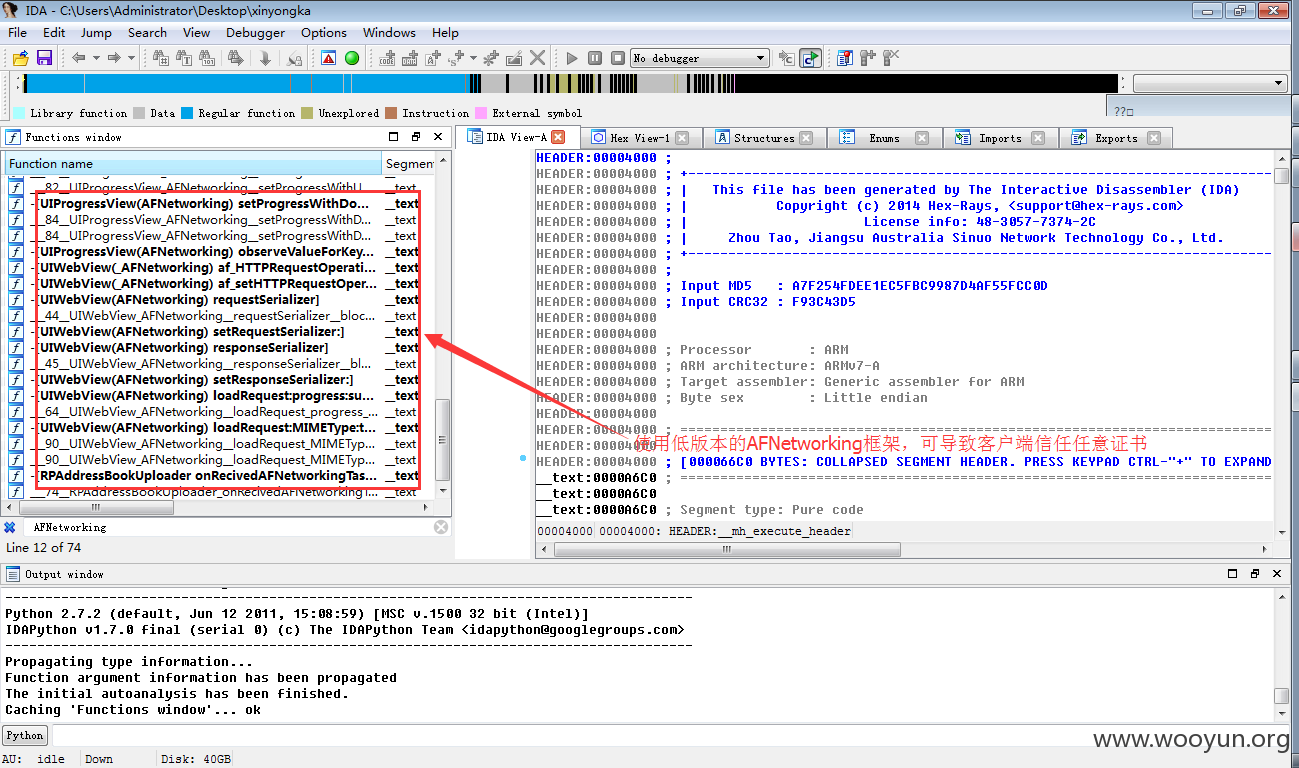Click the highlighted C arrow toolbar icon
Image resolution: width=1299 pixels, height=768 pixels.
(810, 58)
